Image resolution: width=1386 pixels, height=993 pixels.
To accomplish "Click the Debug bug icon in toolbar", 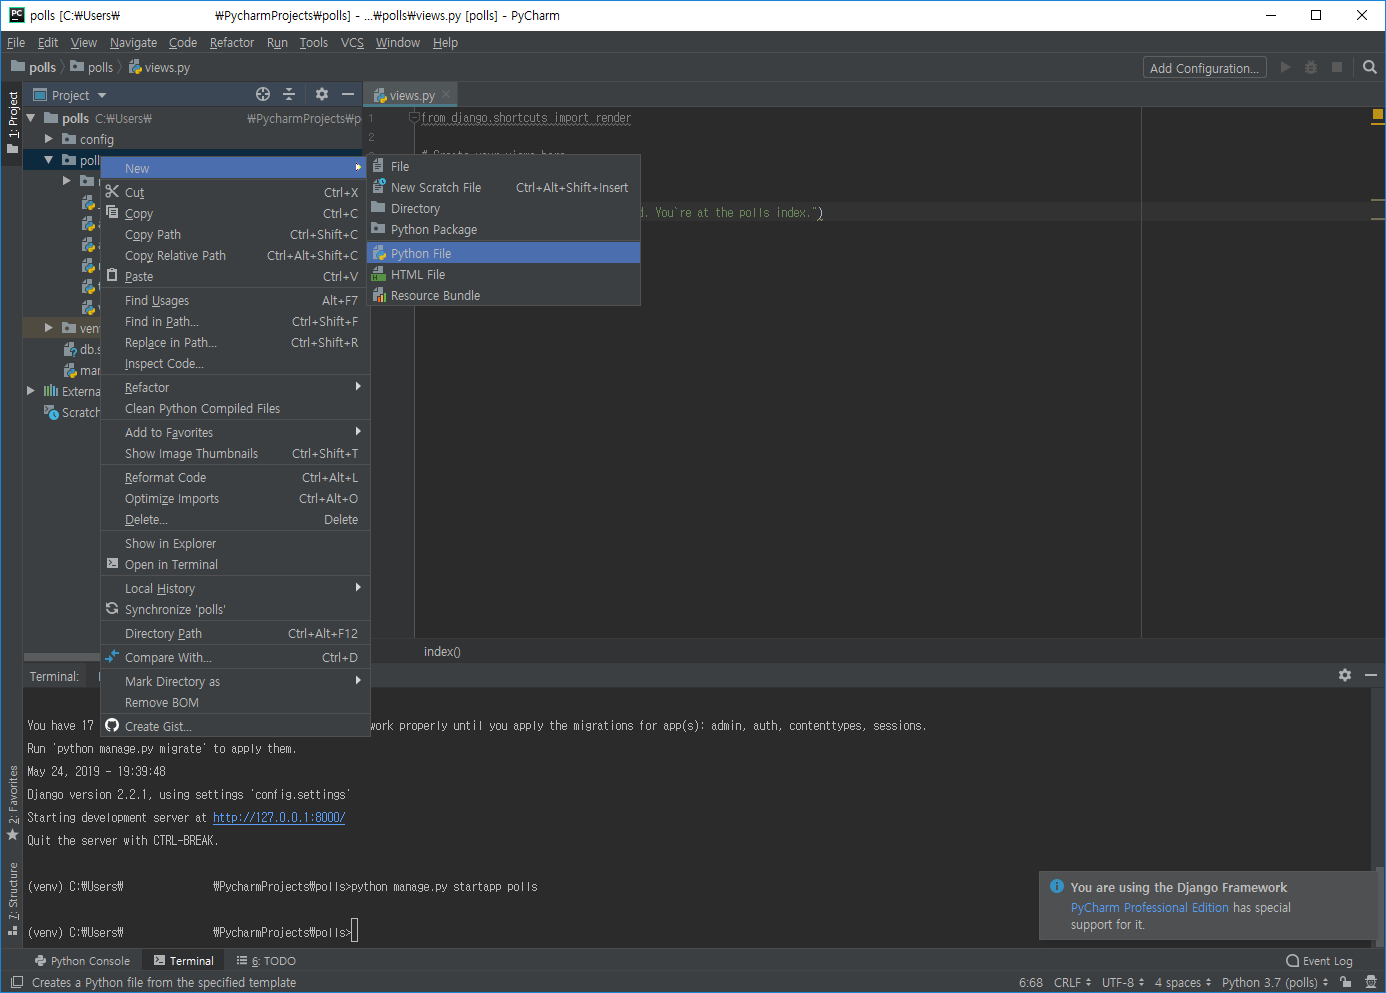I will click(1311, 67).
